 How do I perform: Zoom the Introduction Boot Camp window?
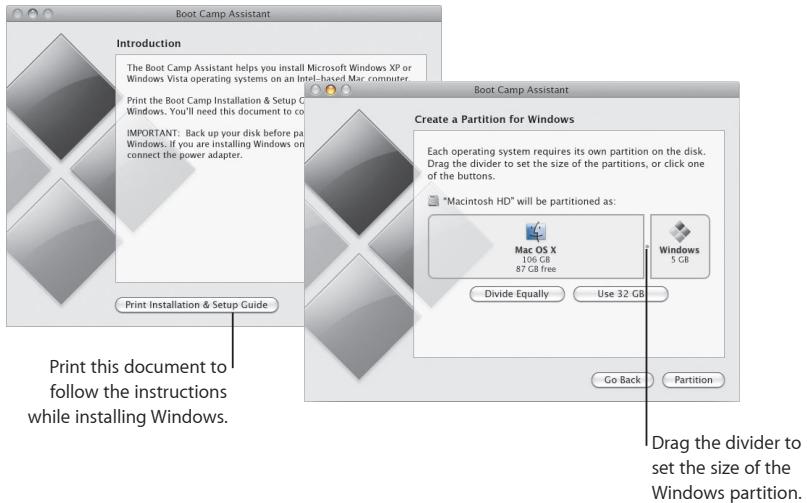47,14
